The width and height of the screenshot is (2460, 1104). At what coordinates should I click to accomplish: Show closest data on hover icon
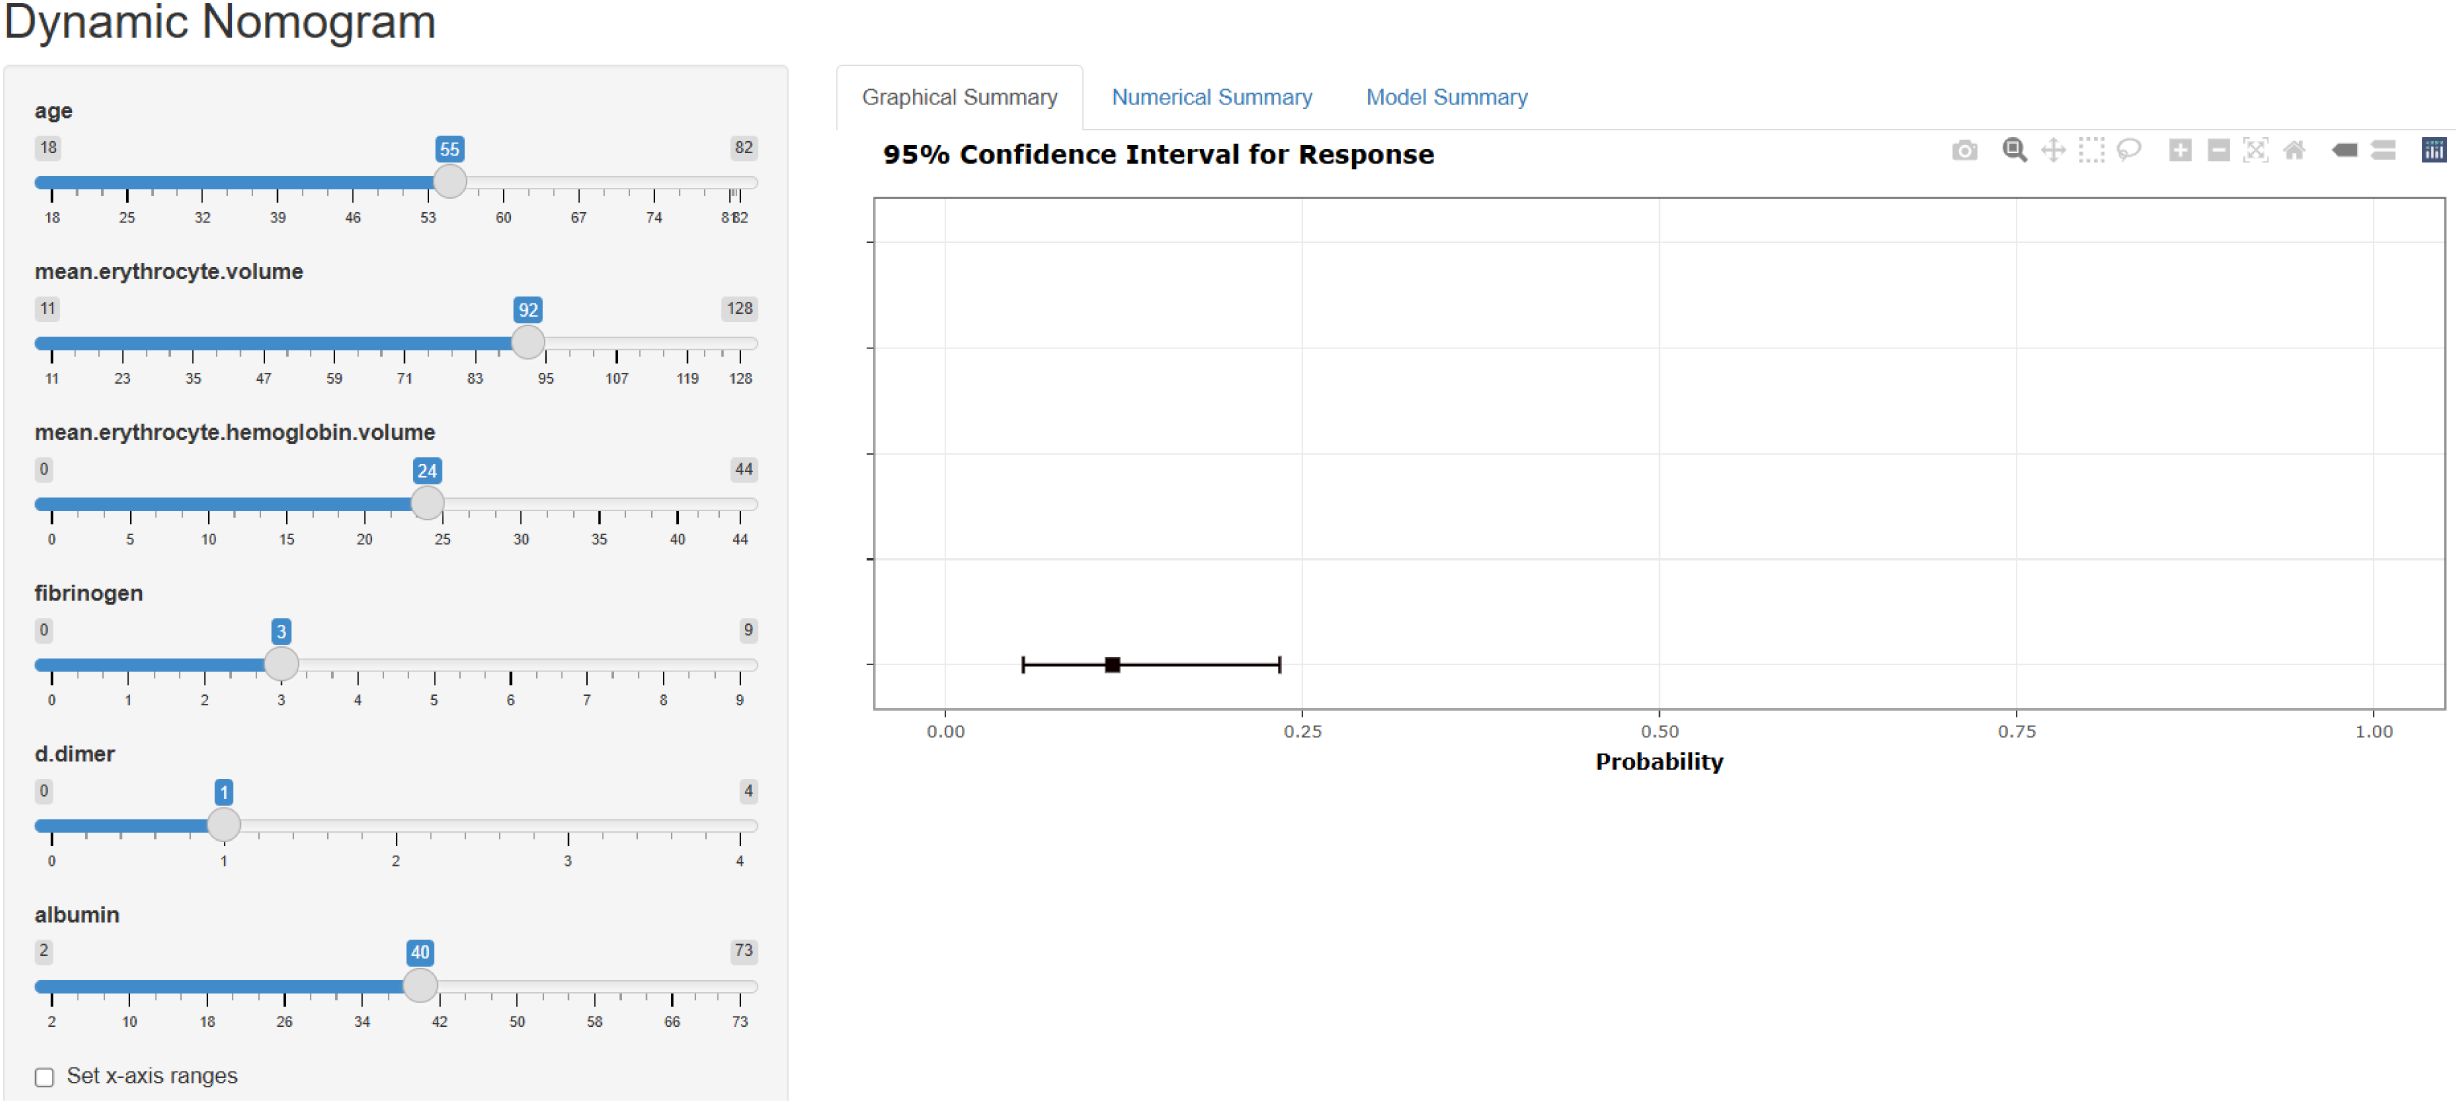[x=2345, y=151]
